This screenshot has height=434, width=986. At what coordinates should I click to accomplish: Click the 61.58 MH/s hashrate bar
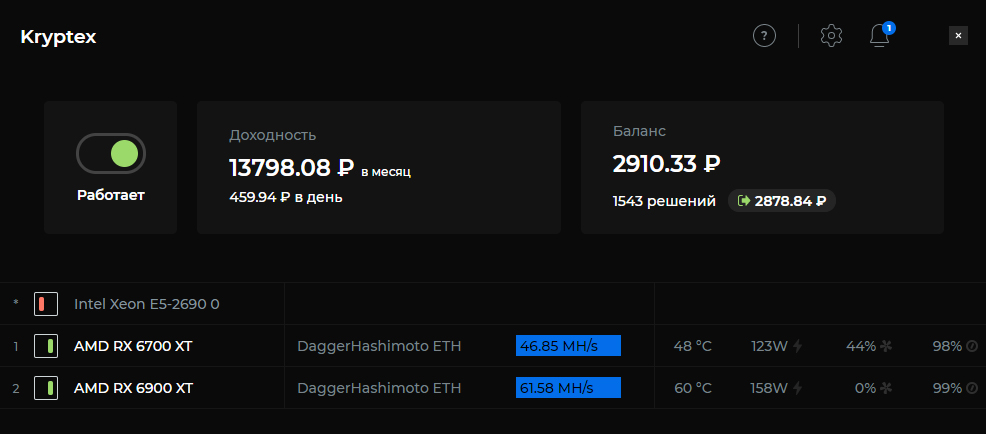568,387
